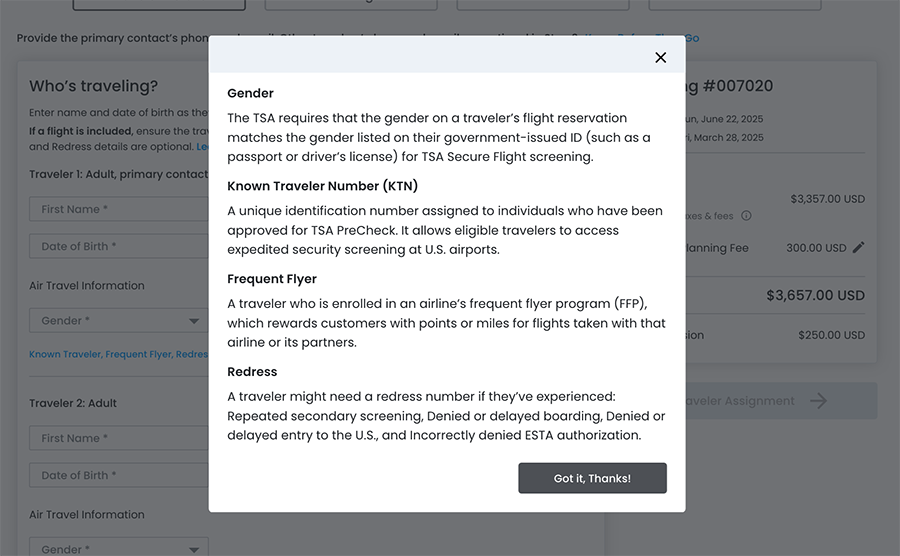Open the Gender dropdown for Traveler 2
900x556 pixels.
pos(119,548)
